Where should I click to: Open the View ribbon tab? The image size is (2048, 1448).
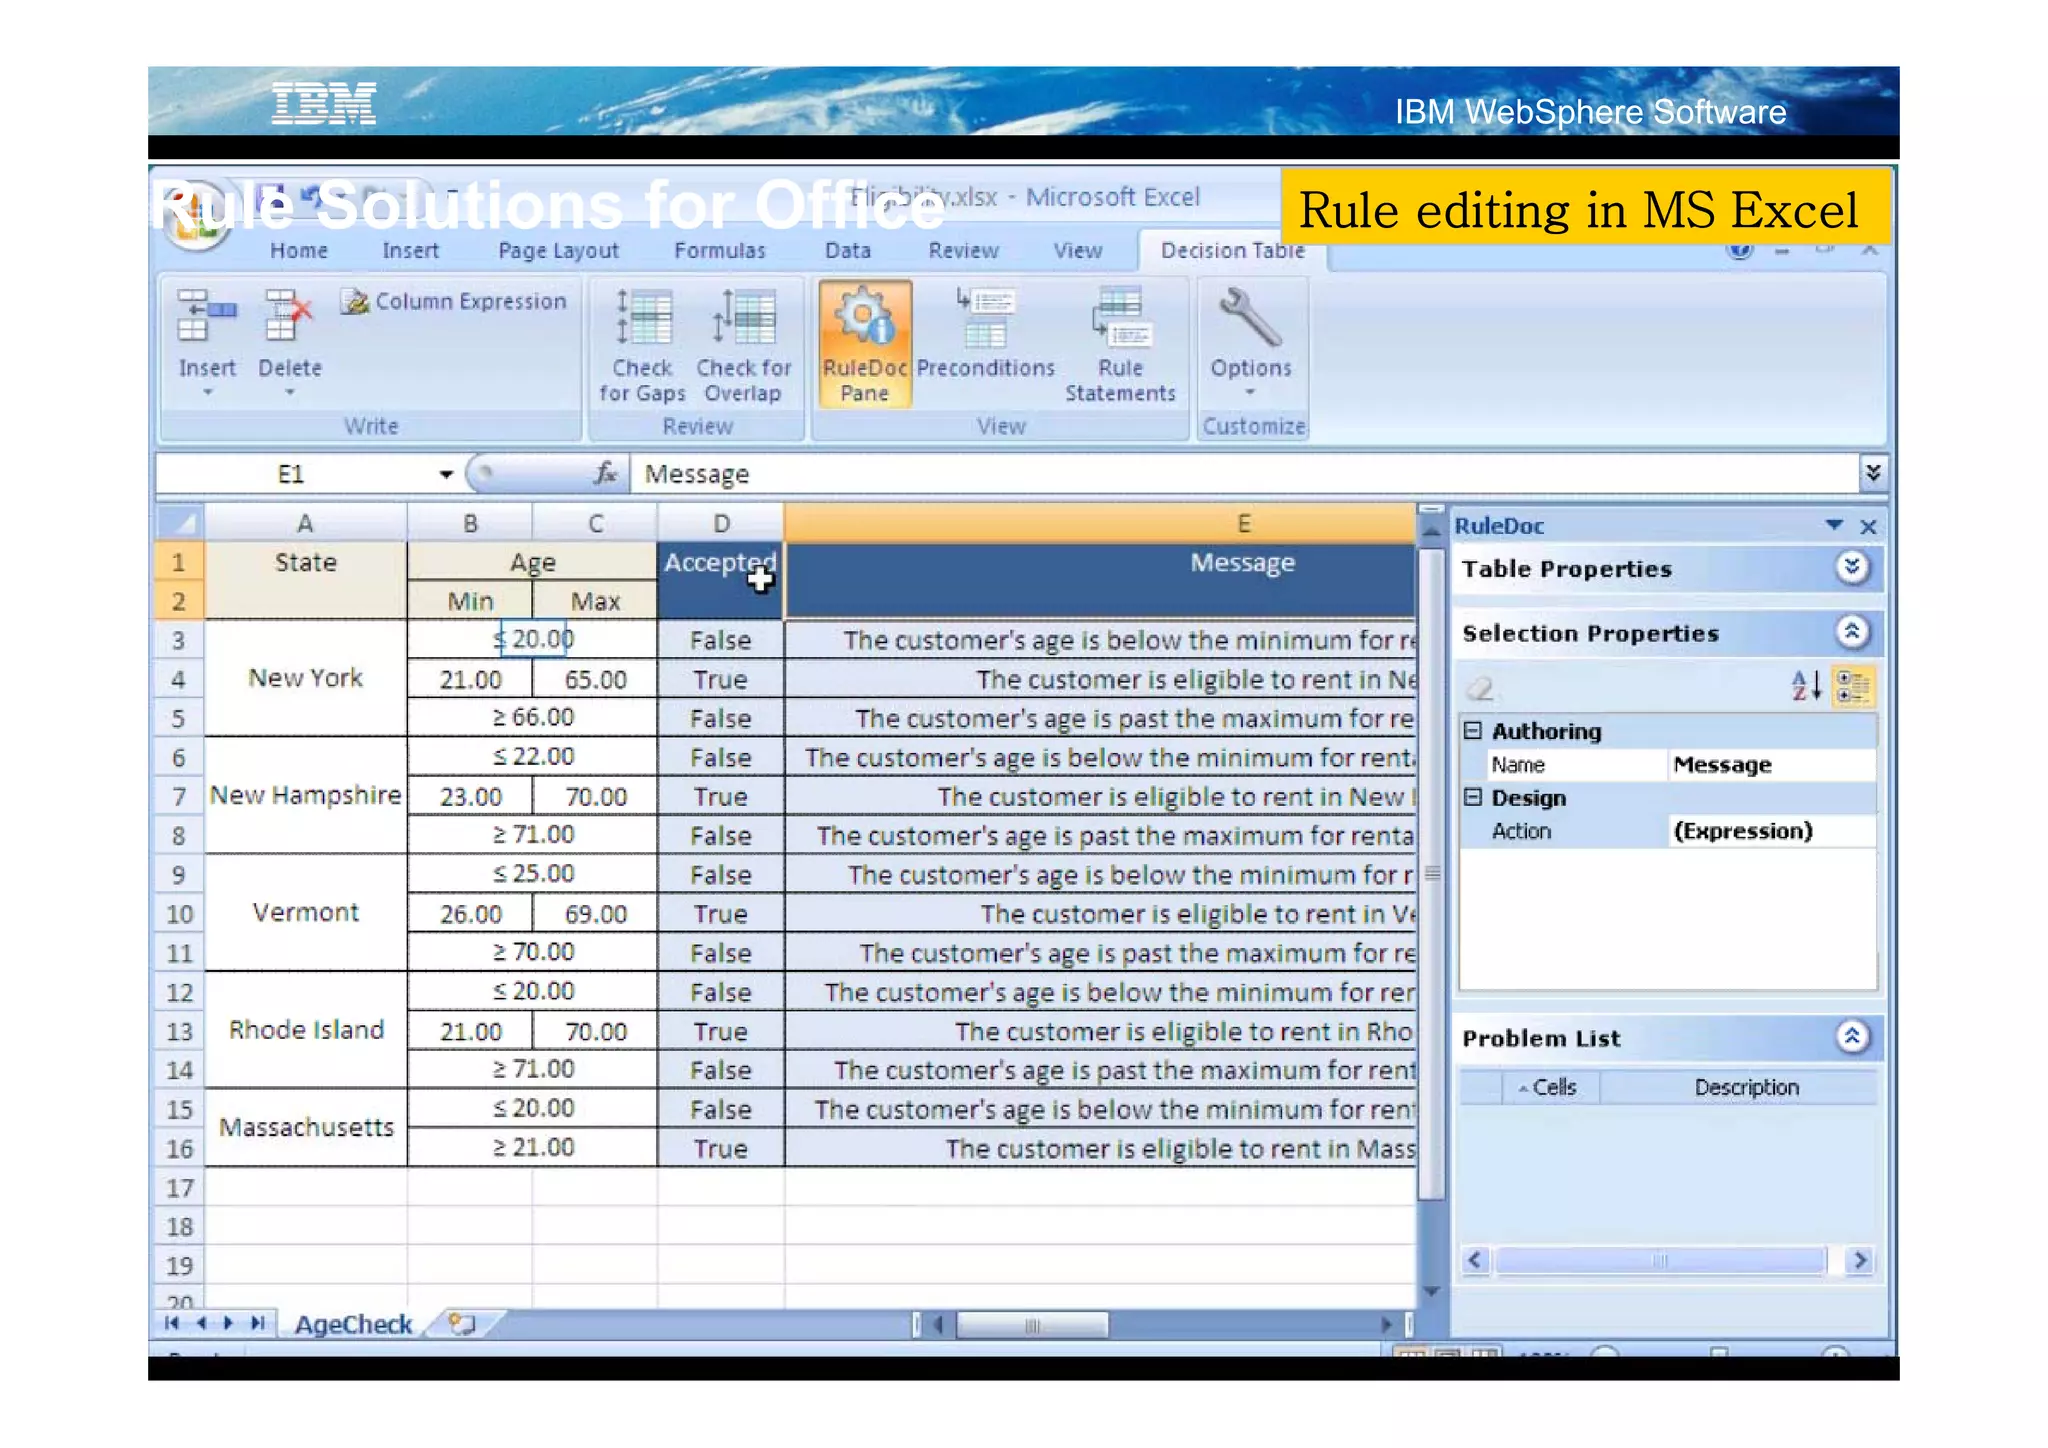tap(1077, 251)
